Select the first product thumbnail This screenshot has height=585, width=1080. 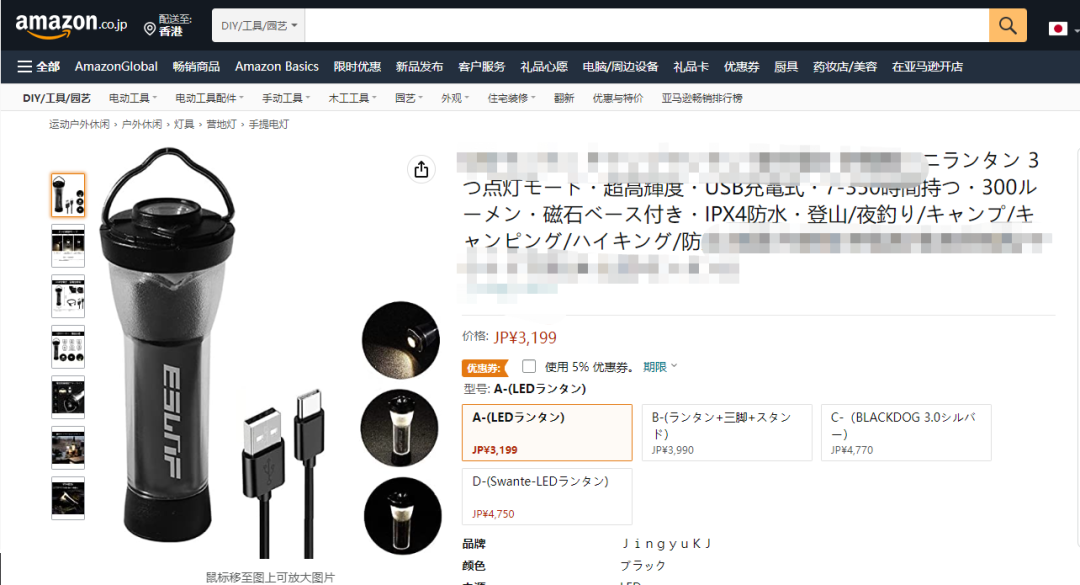click(68, 196)
